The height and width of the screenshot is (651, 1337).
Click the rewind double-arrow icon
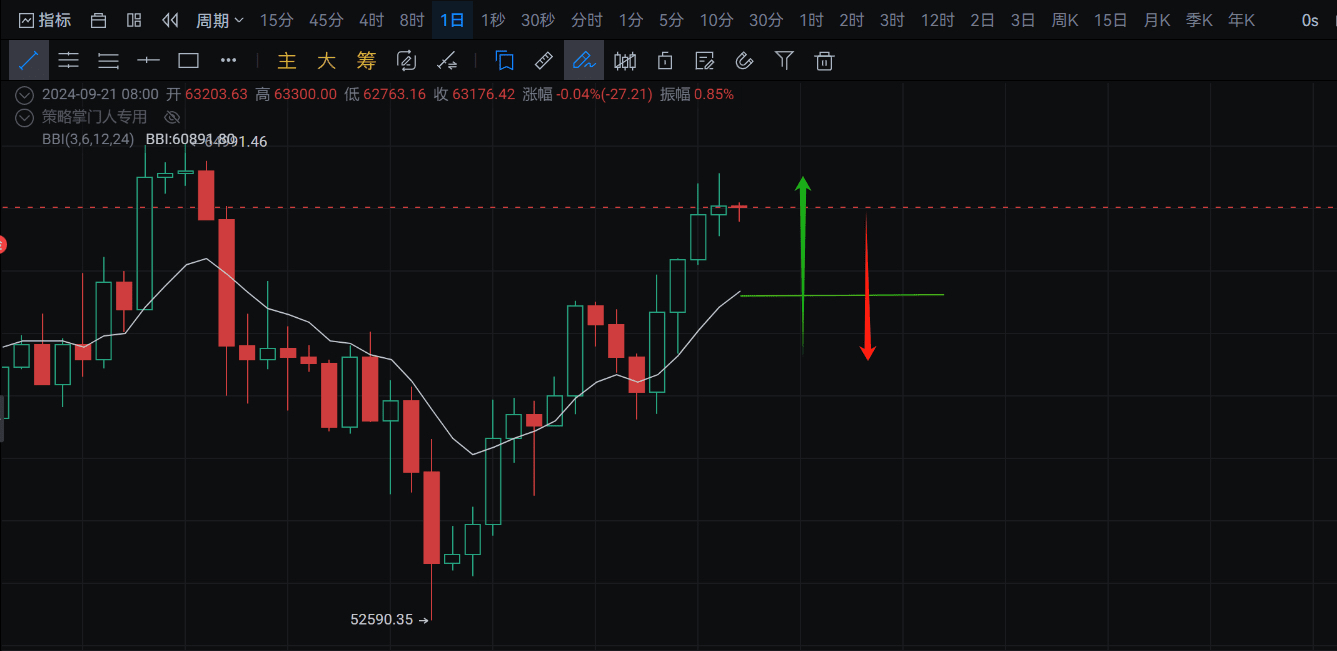click(170, 20)
